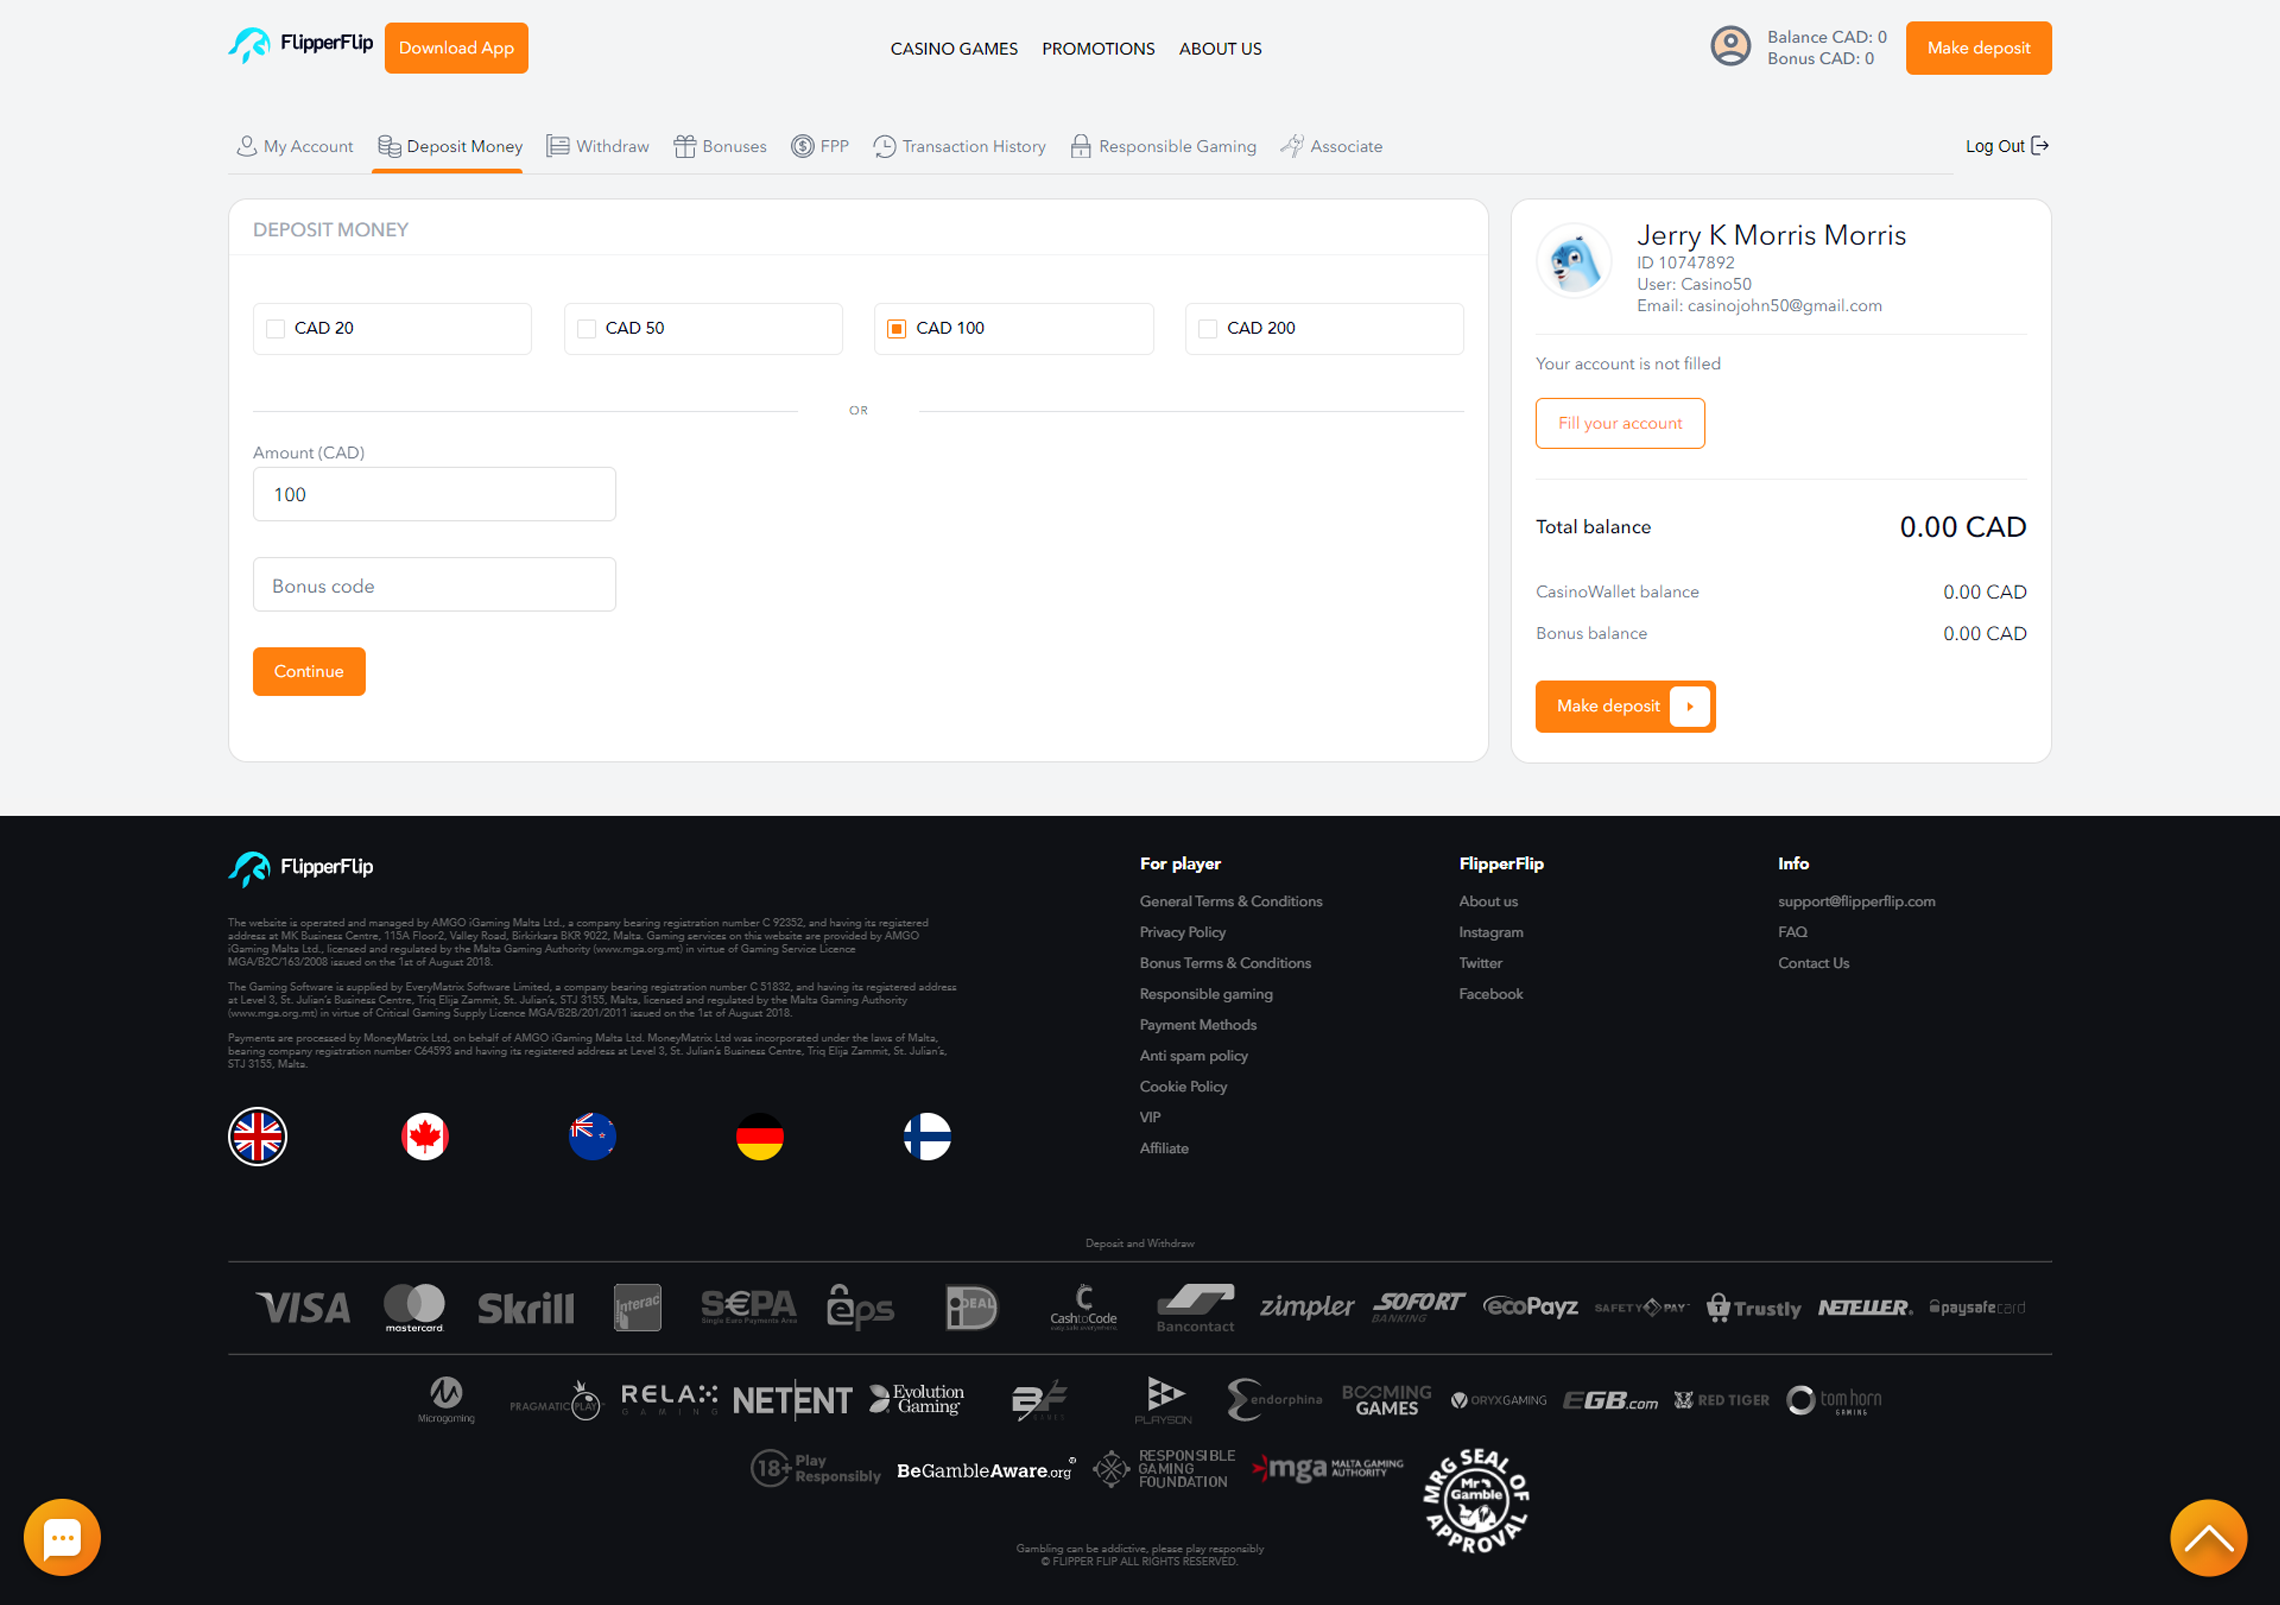Click the MGA Malta Gaming Authority logo
The height and width of the screenshot is (1605, 2280).
tap(1327, 1468)
